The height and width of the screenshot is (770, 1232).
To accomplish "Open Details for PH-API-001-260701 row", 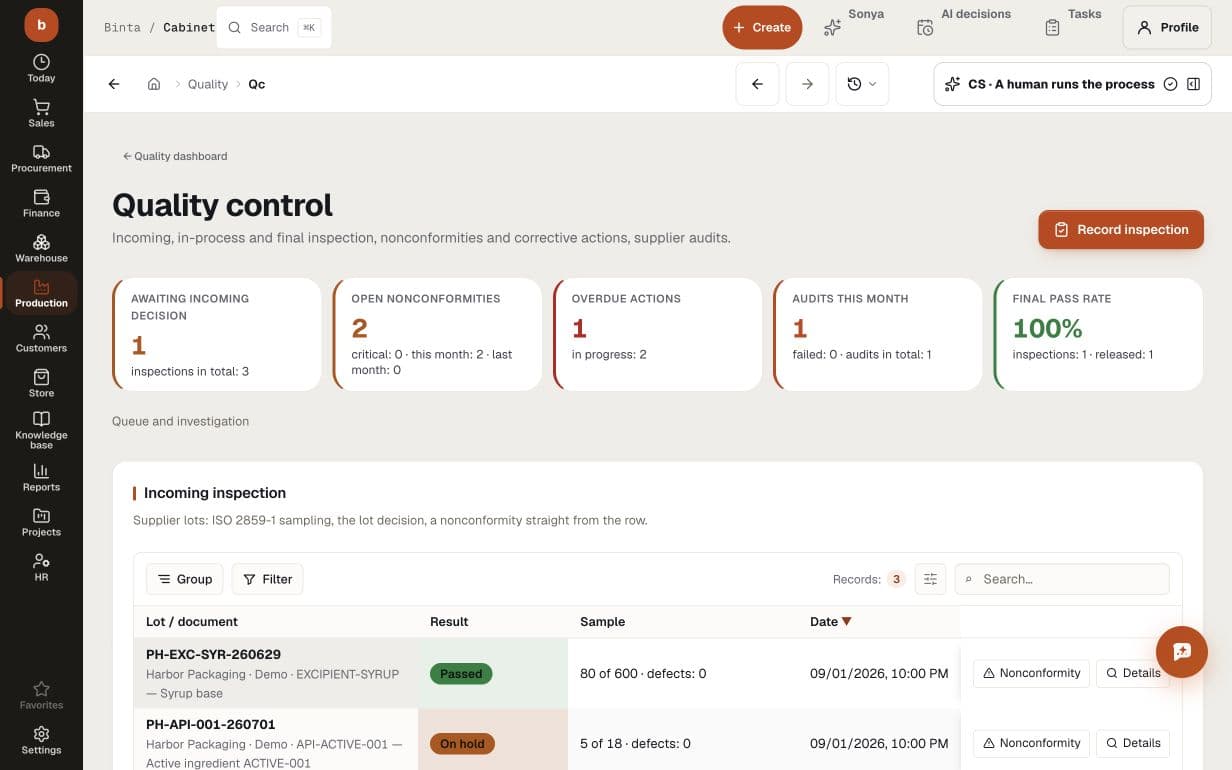I will [x=1132, y=743].
